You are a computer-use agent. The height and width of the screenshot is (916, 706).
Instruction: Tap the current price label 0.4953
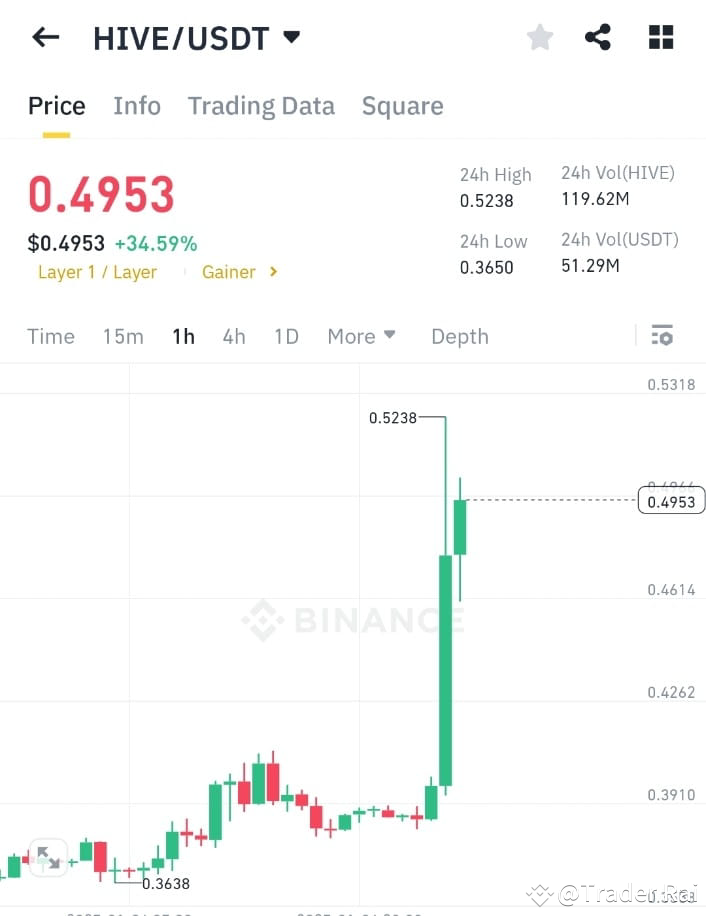671,500
